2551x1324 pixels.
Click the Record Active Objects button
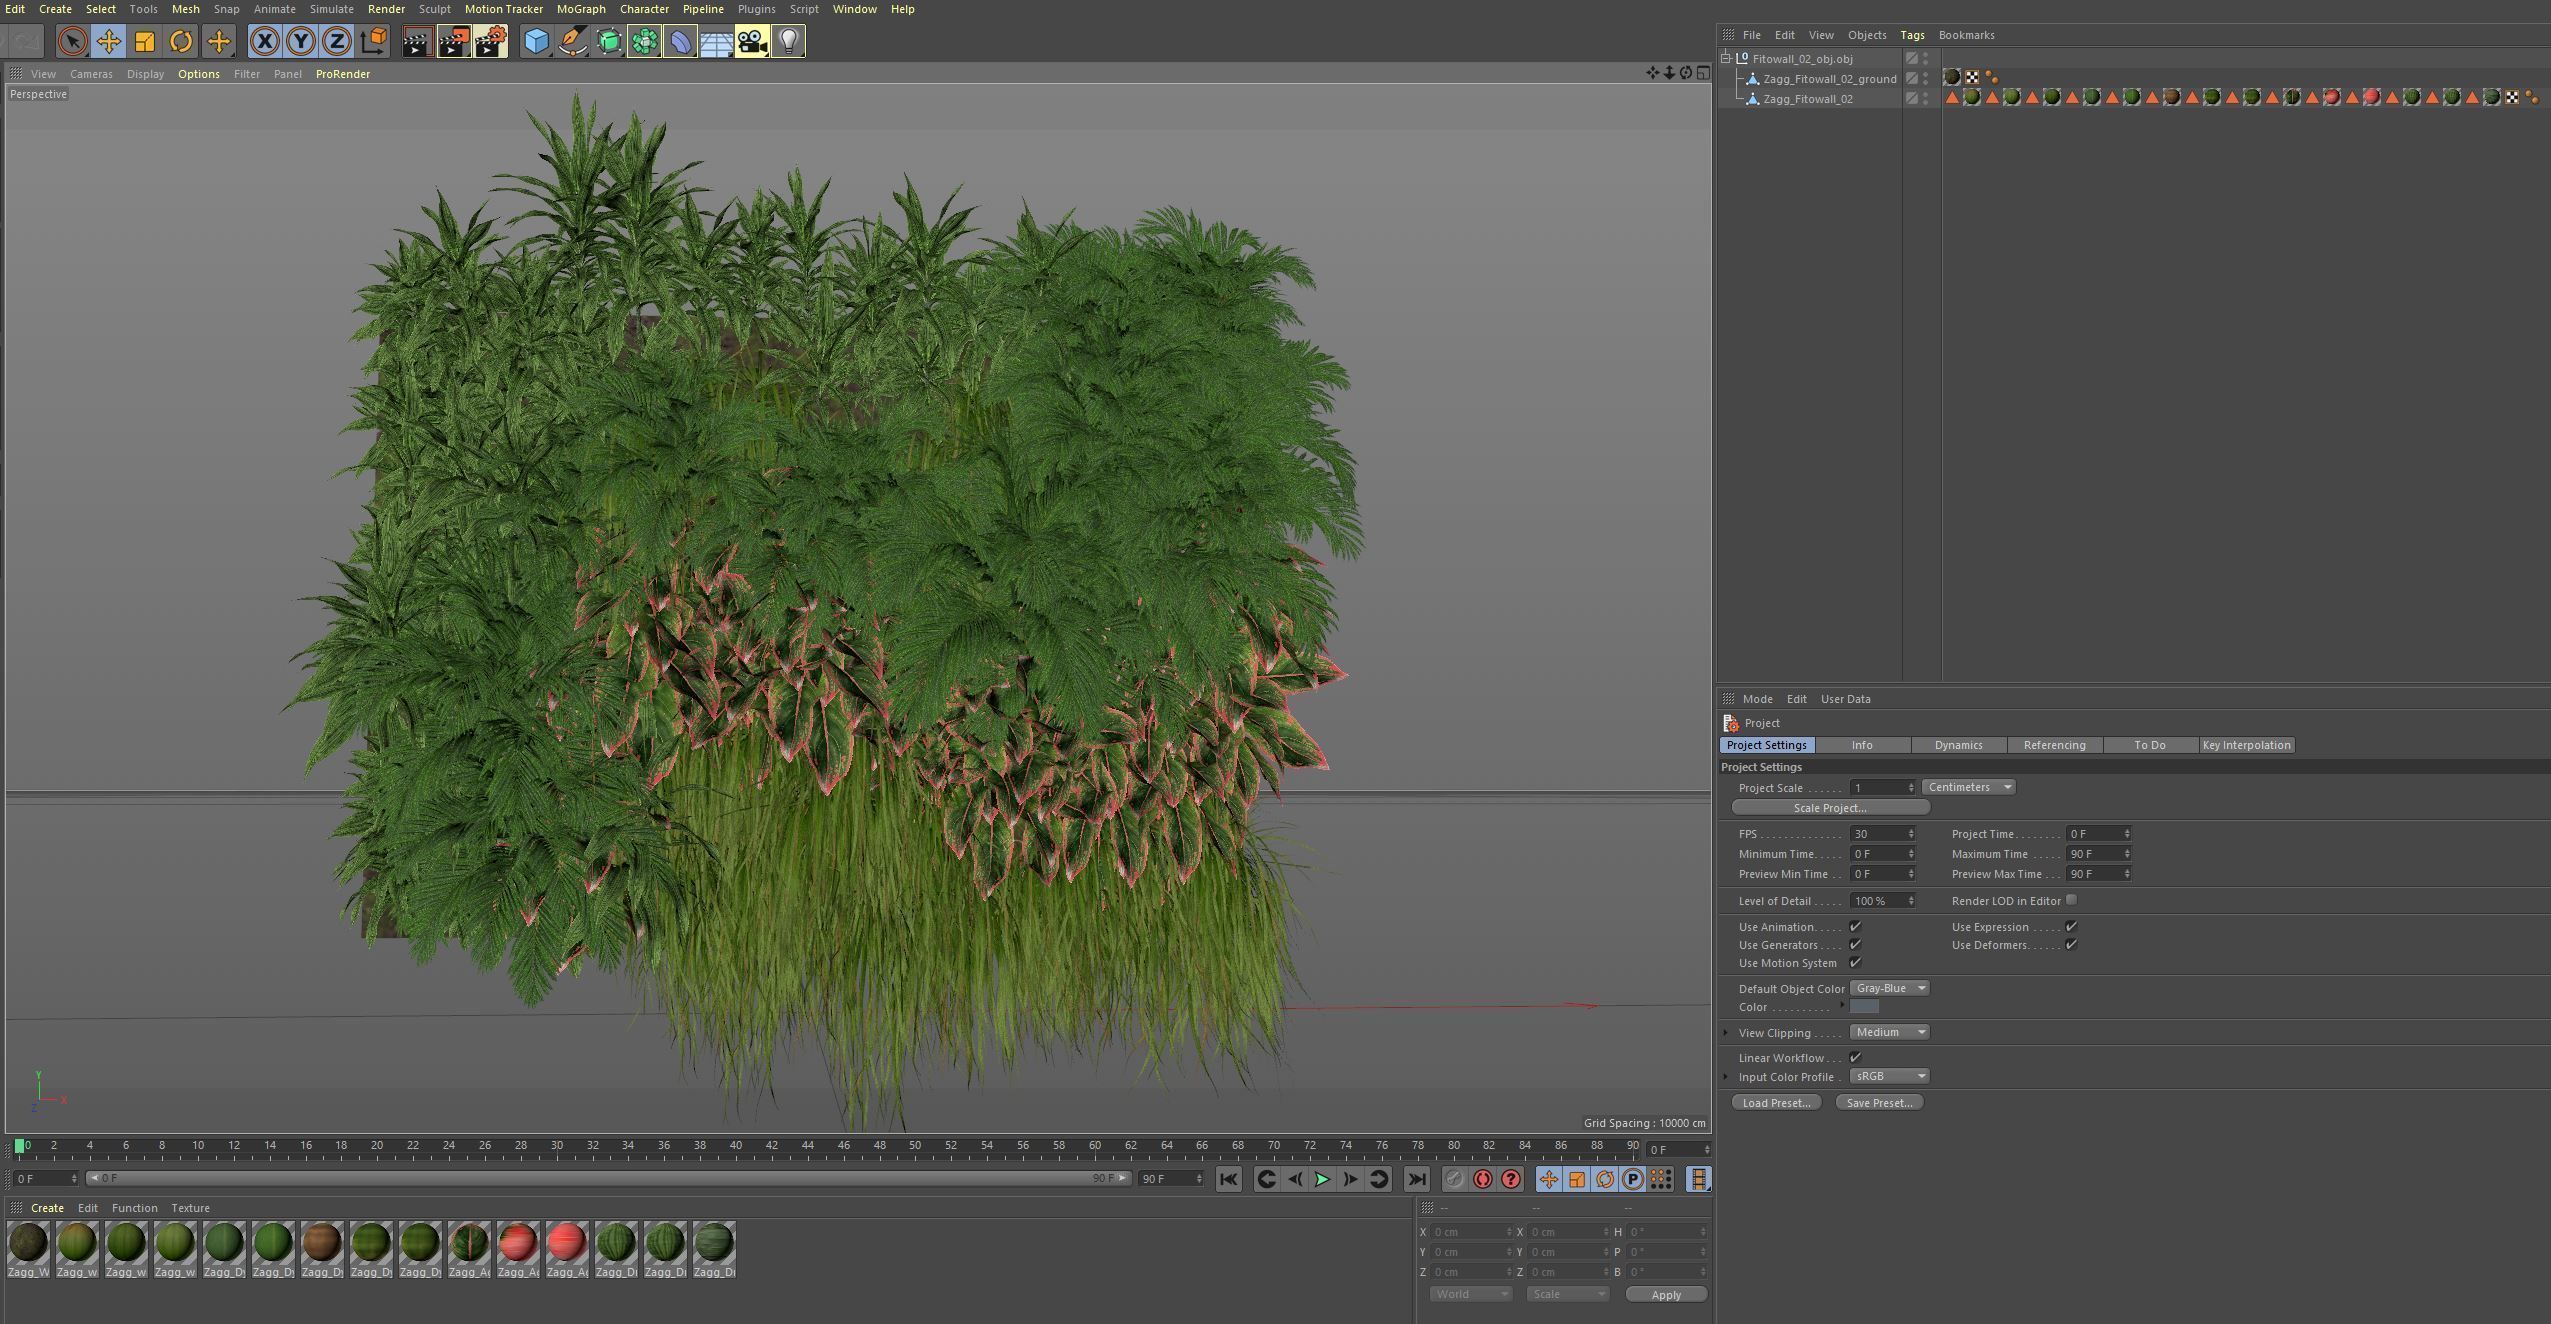1454,1179
